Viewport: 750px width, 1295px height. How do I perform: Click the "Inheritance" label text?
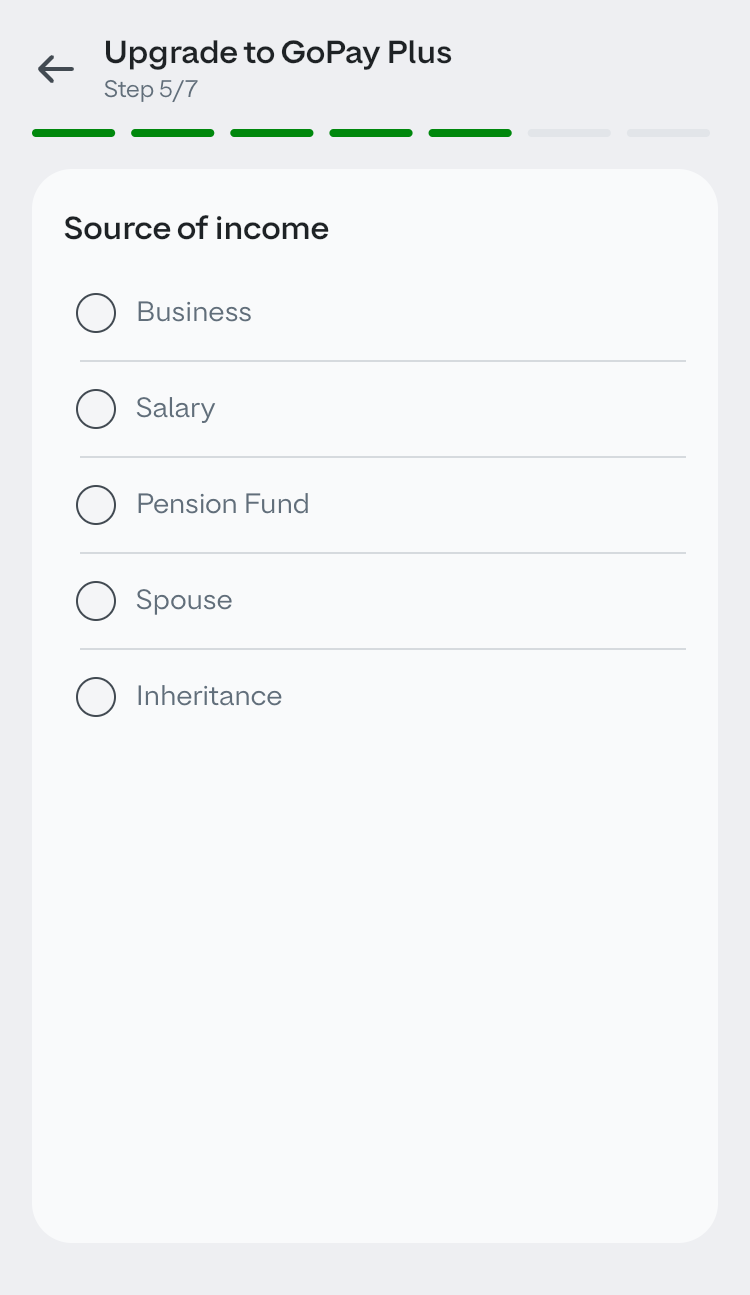(x=209, y=696)
